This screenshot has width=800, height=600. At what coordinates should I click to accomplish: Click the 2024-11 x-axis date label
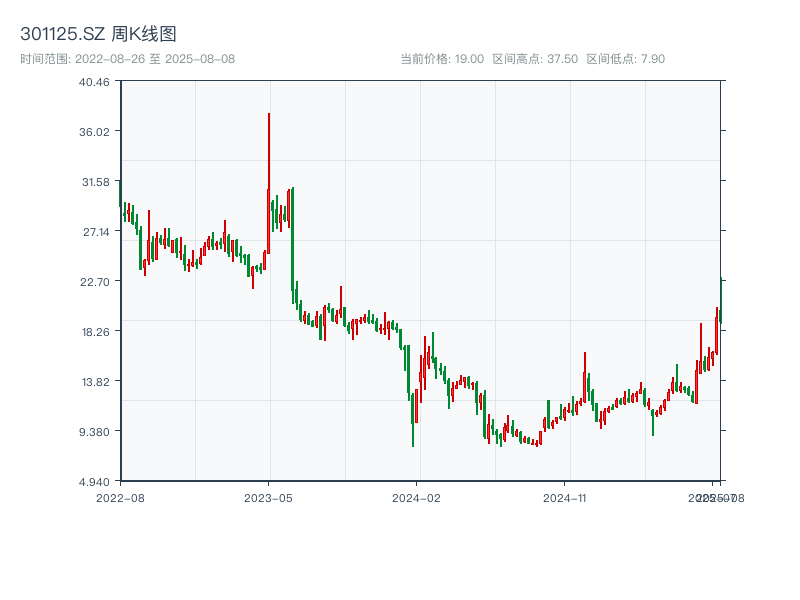coord(565,497)
